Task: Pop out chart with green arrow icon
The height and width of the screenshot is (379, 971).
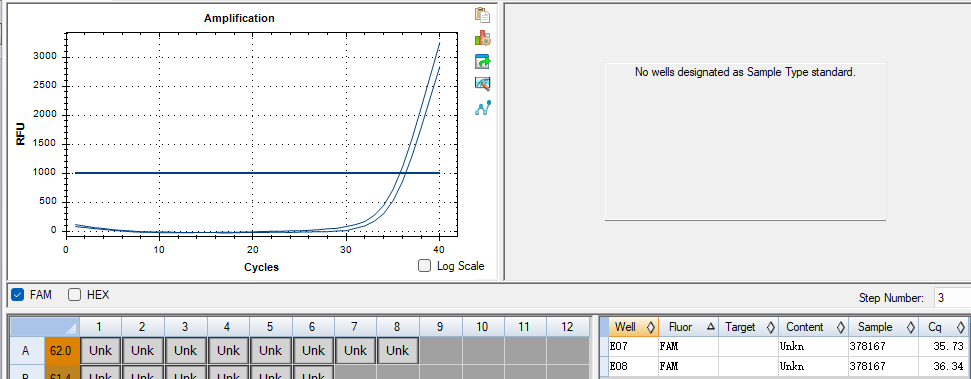Action: coord(482,61)
